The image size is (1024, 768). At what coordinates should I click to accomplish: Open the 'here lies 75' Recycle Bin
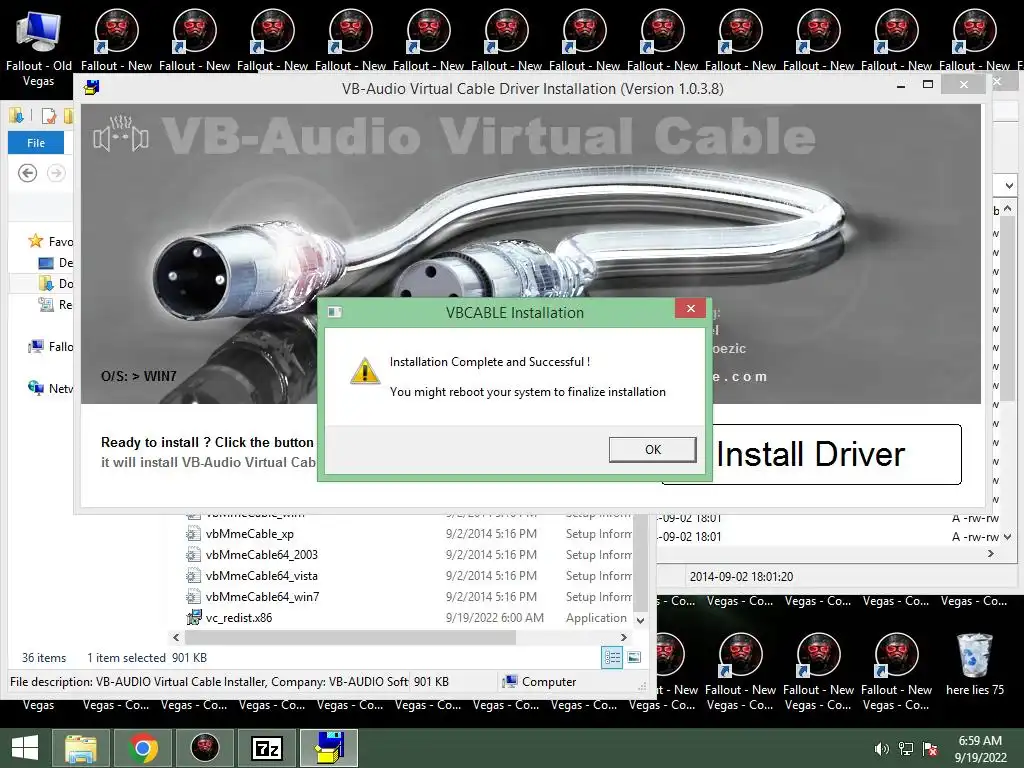pyautogui.click(x=974, y=664)
